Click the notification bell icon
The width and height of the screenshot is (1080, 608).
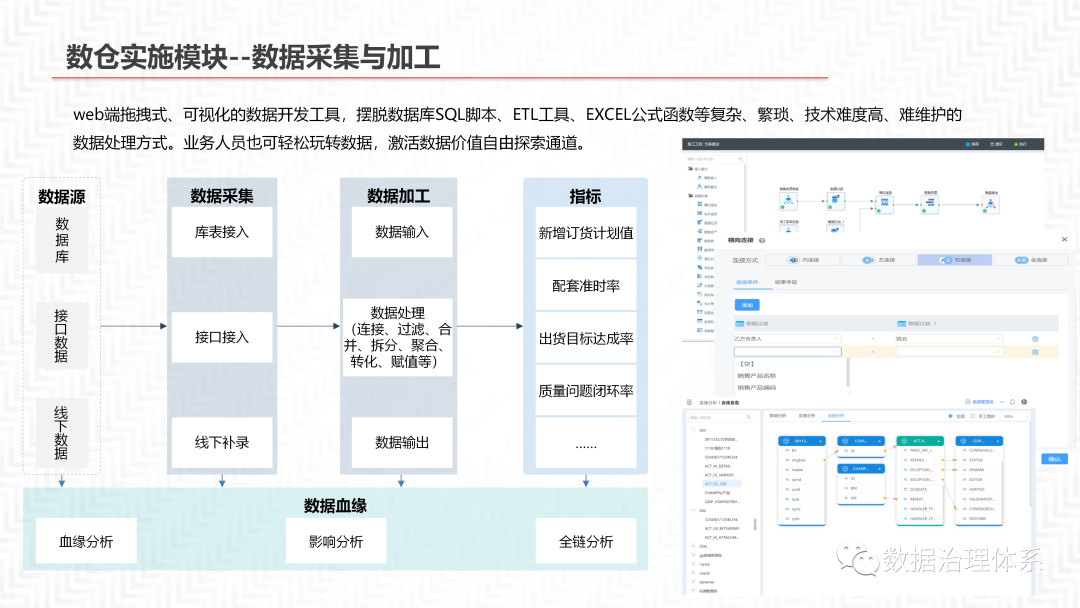pos(1011,401)
